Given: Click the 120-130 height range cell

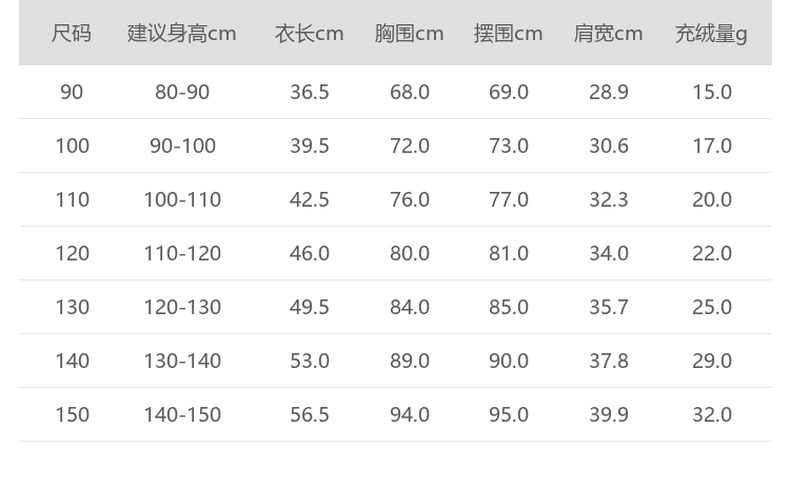Looking at the screenshot, I should click(182, 307).
